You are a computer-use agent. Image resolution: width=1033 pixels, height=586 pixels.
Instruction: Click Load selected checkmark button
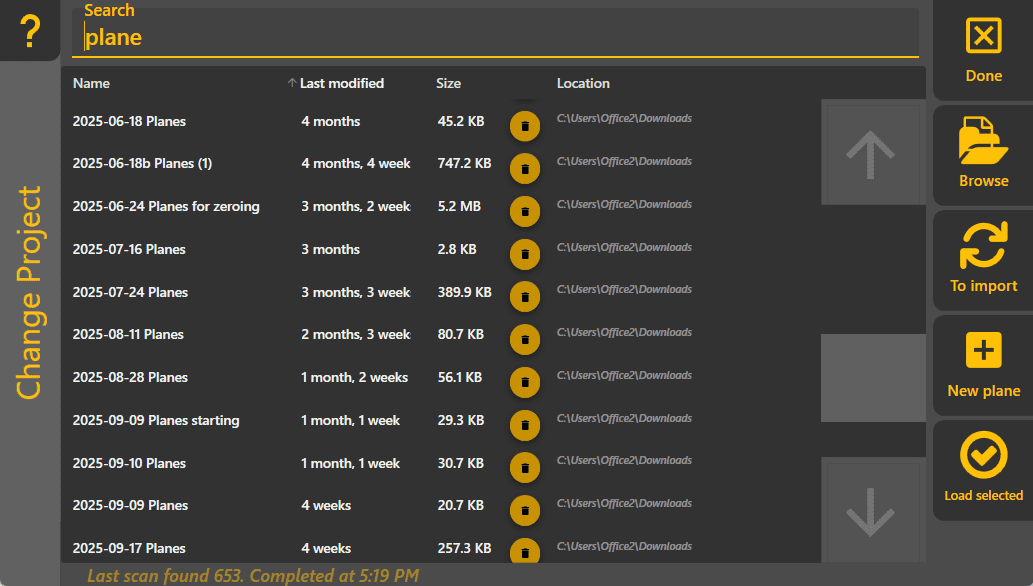pos(983,468)
